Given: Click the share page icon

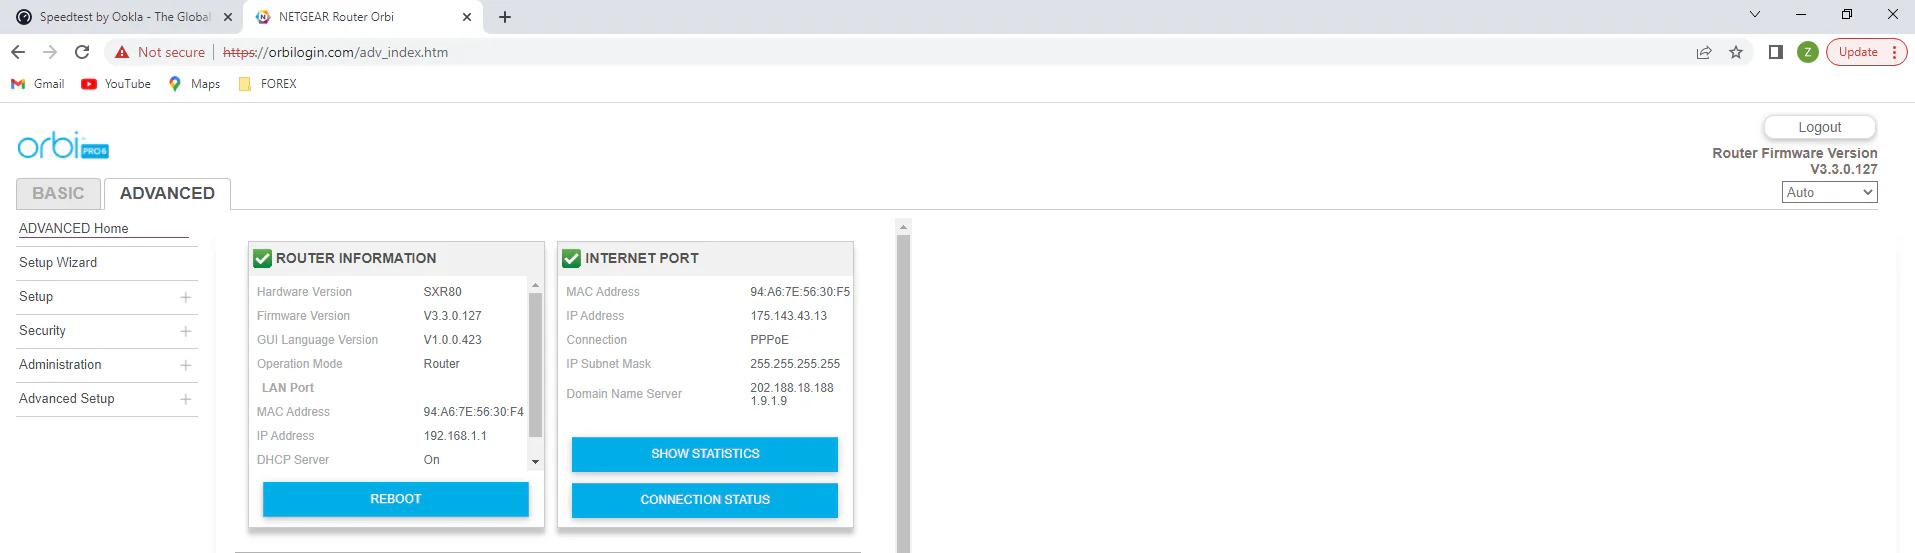Looking at the screenshot, I should 1704,52.
